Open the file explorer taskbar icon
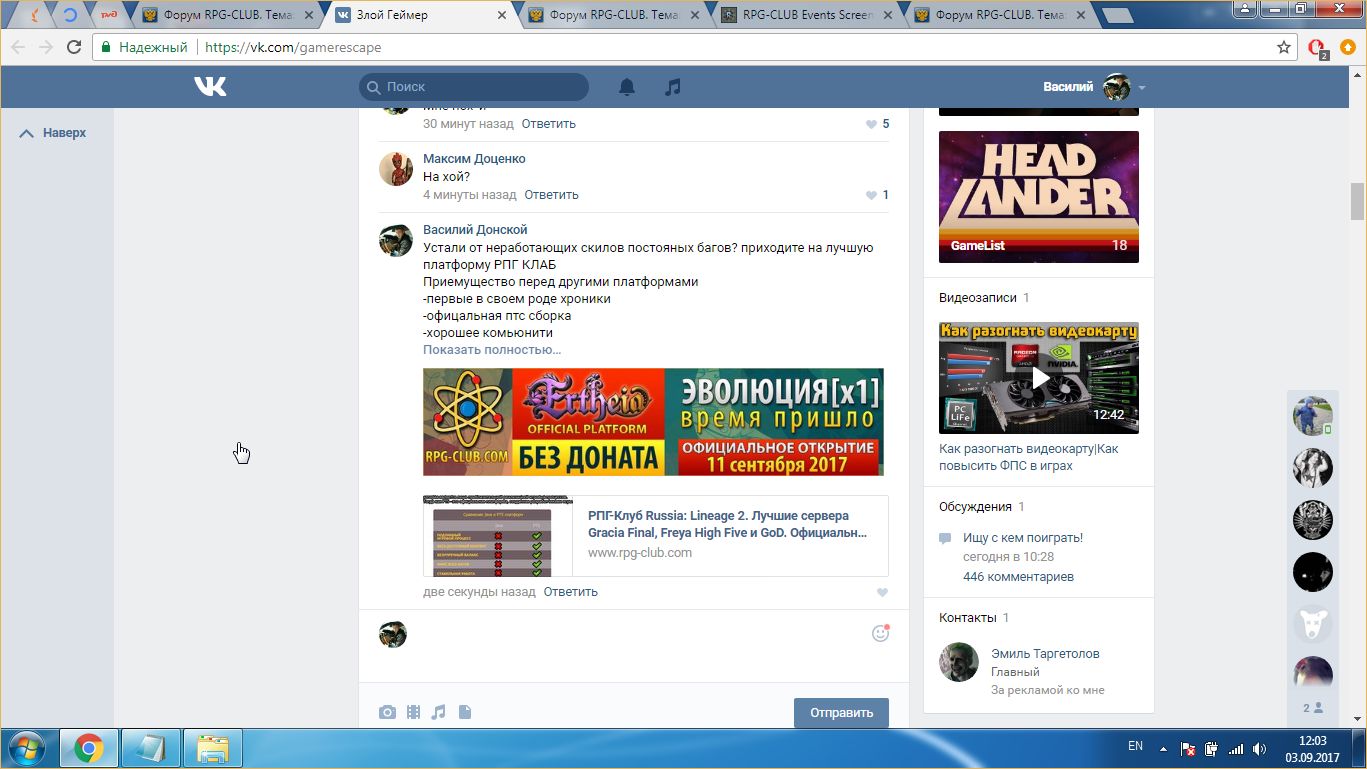The image size is (1367, 769). (x=213, y=748)
